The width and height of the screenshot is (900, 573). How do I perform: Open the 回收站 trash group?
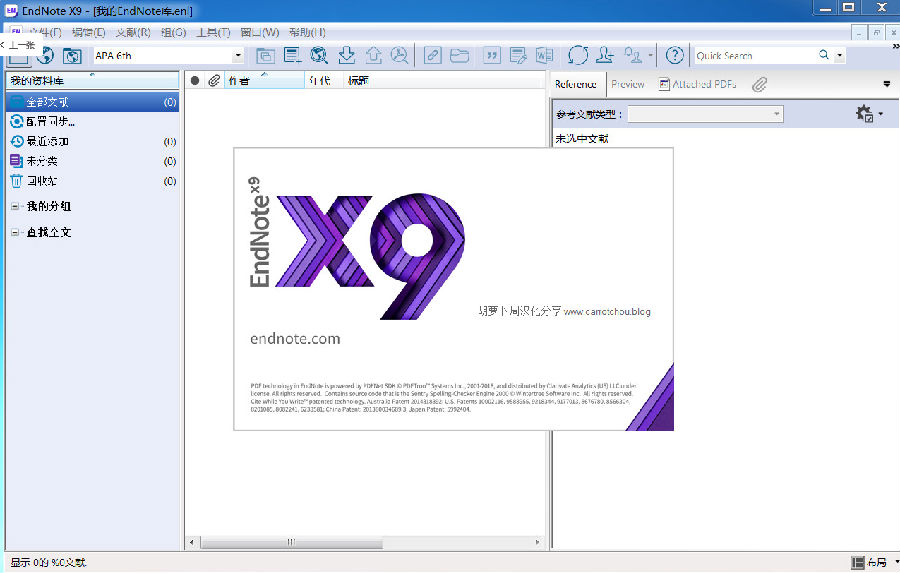[92, 181]
